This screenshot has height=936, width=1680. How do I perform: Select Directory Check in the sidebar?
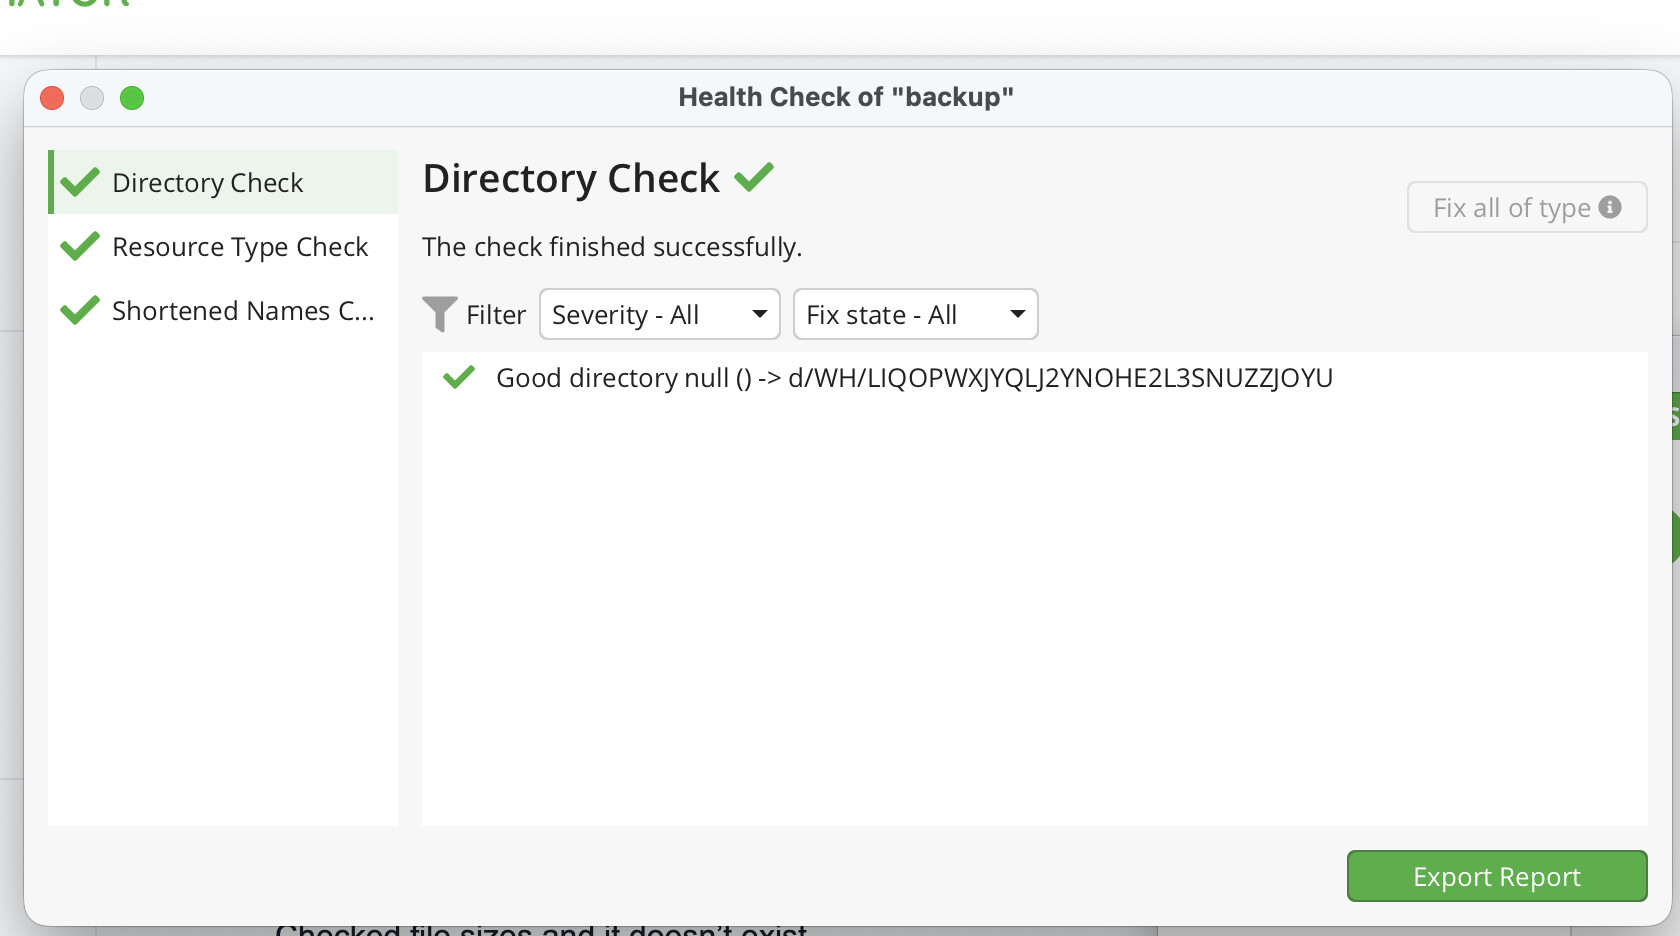coord(207,183)
